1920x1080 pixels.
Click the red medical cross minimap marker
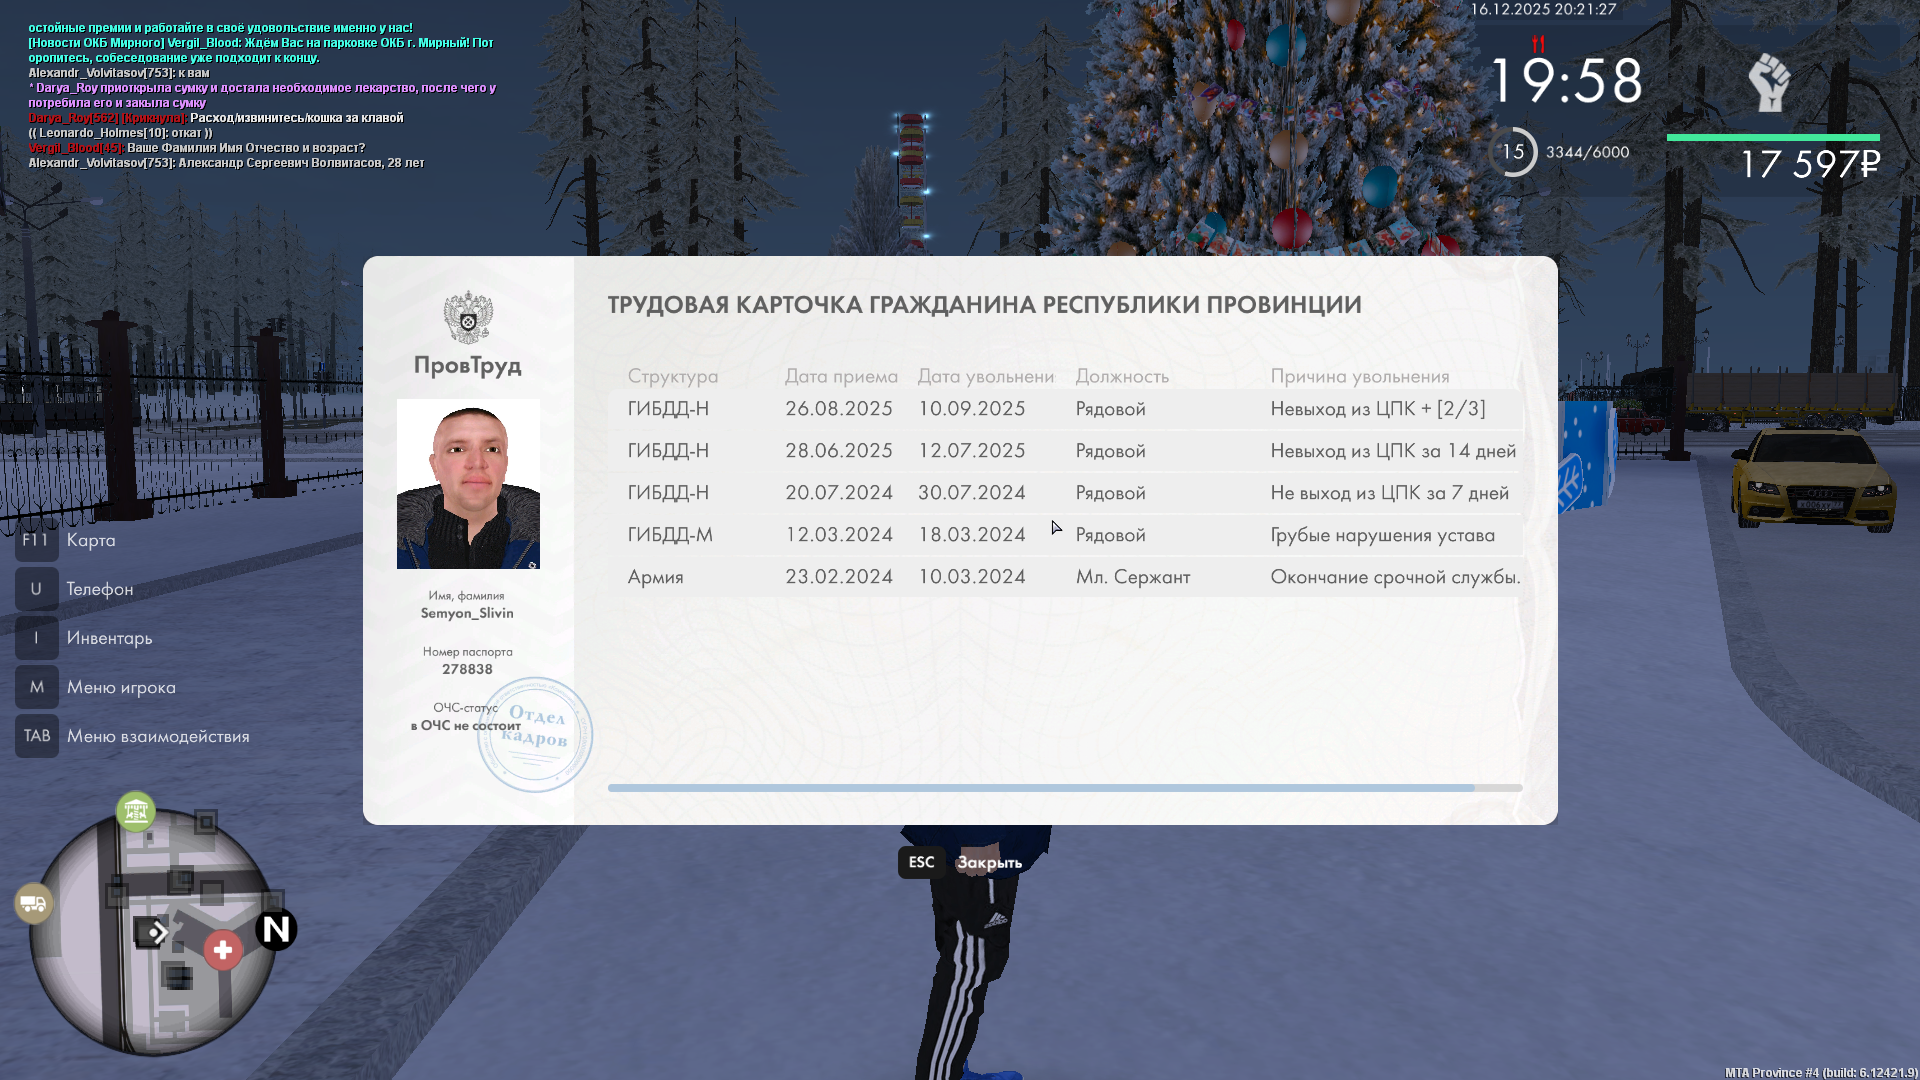point(223,950)
